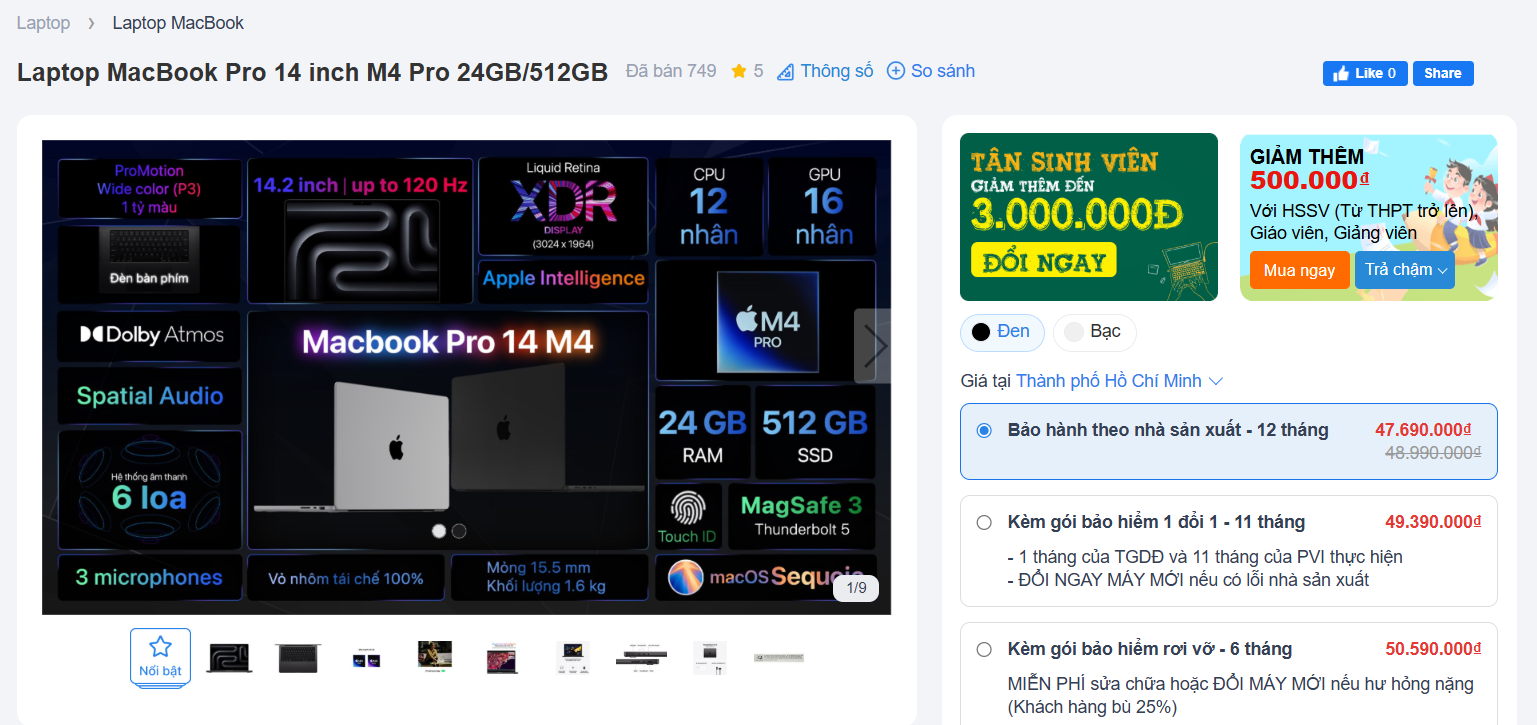Viewport: 1537px width, 725px height.
Task: Select 12-month manufacturer warranty option
Action: pos(984,430)
